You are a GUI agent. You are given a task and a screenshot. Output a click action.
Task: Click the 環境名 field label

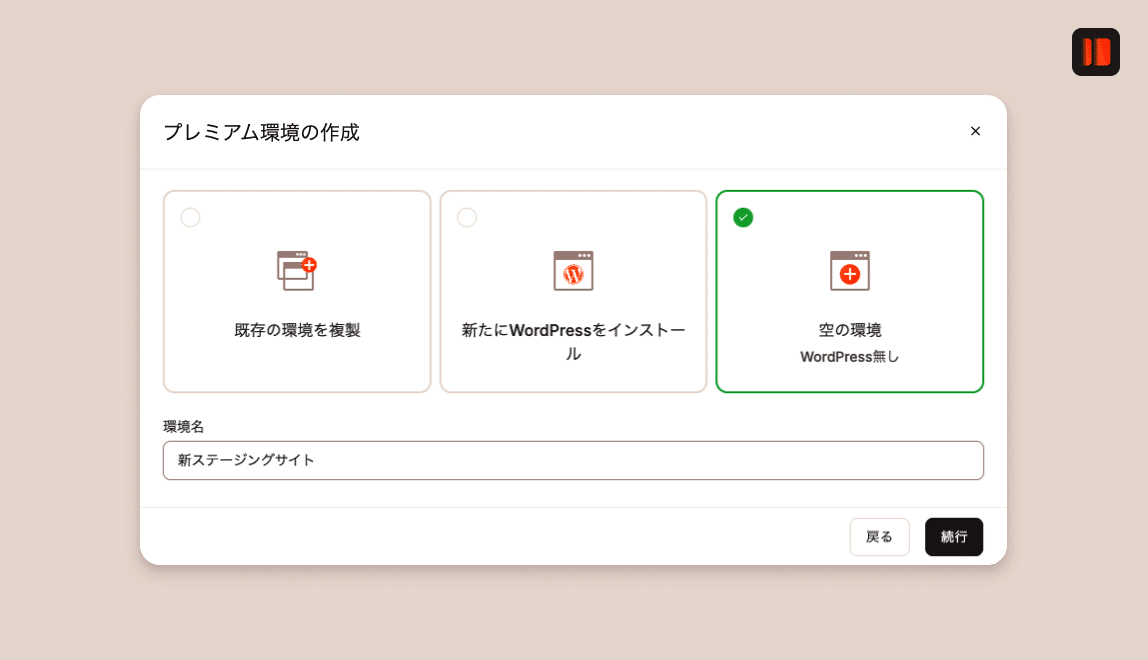coord(184,426)
